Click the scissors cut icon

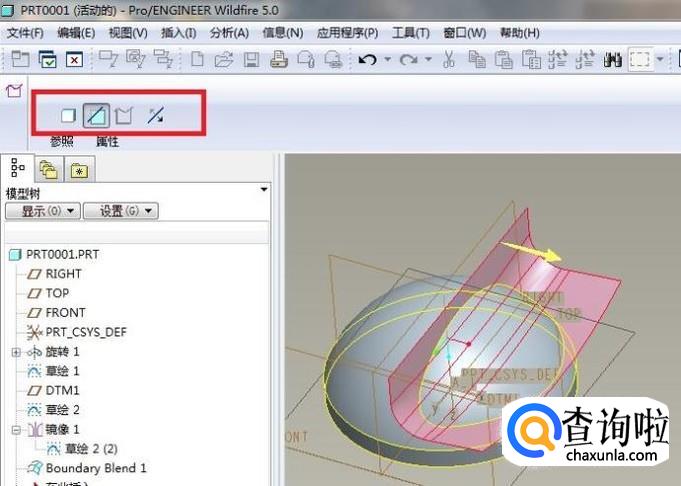point(449,59)
